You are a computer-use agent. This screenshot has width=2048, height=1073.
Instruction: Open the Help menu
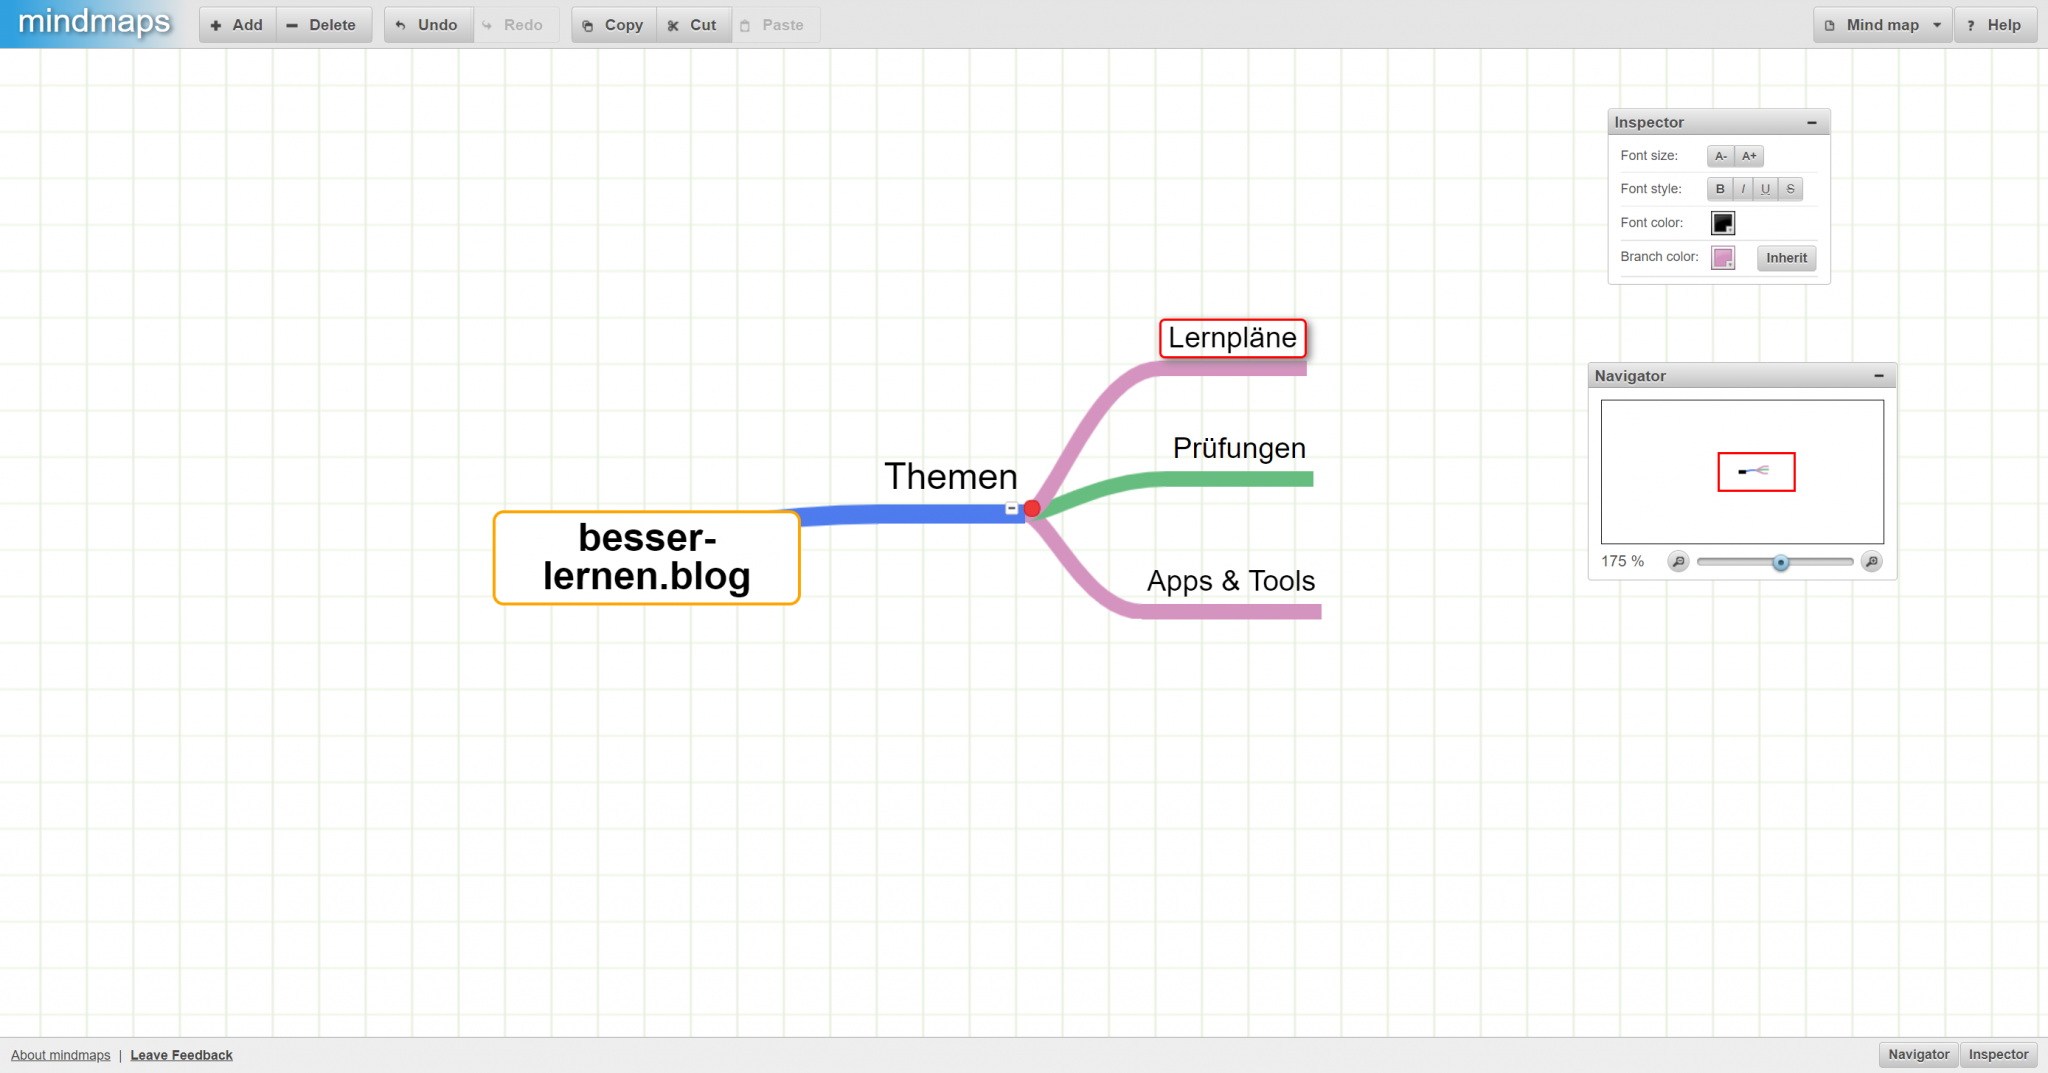pos(1995,24)
